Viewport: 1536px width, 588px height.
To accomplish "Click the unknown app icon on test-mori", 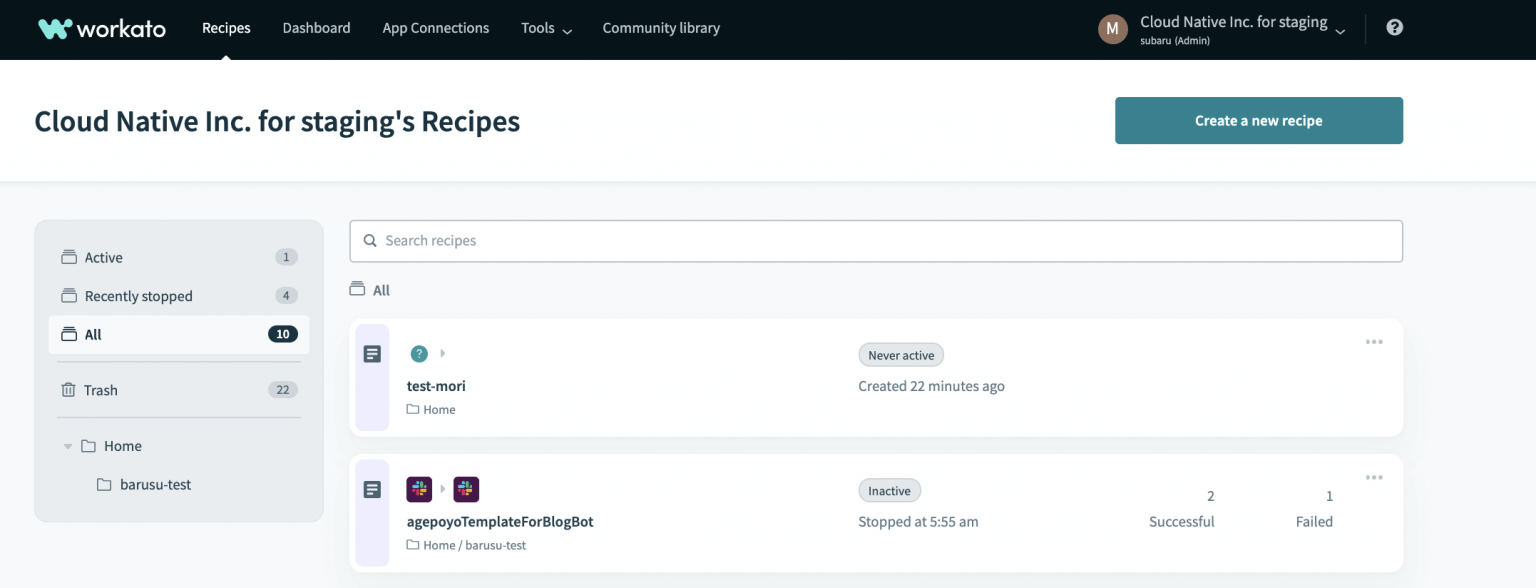I will point(419,353).
